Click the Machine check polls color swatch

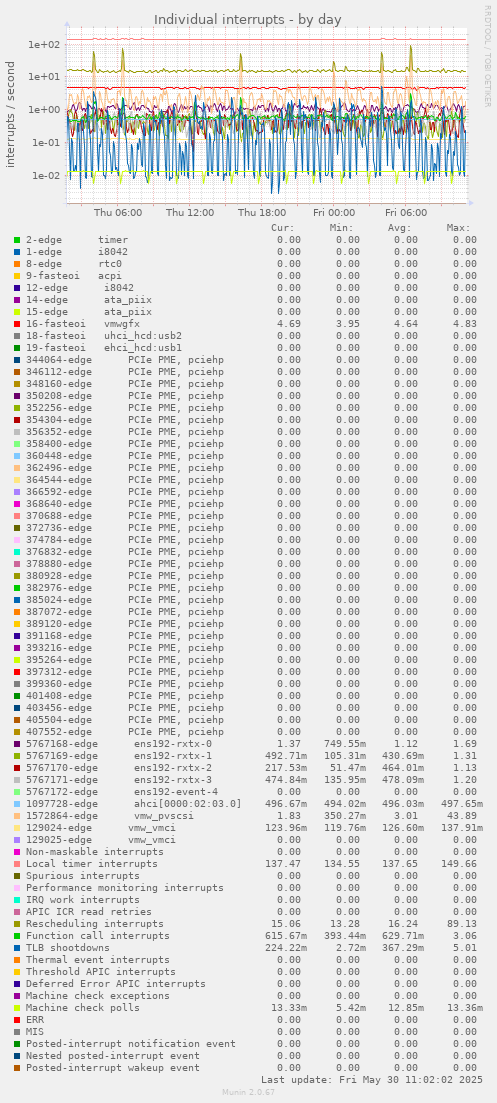pos(17,1007)
